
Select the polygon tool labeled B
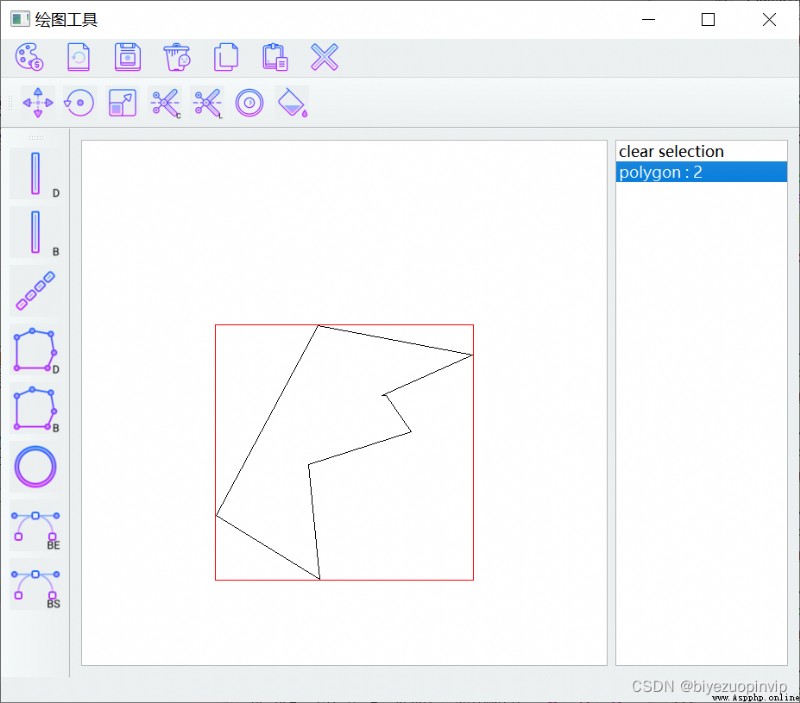(37, 409)
